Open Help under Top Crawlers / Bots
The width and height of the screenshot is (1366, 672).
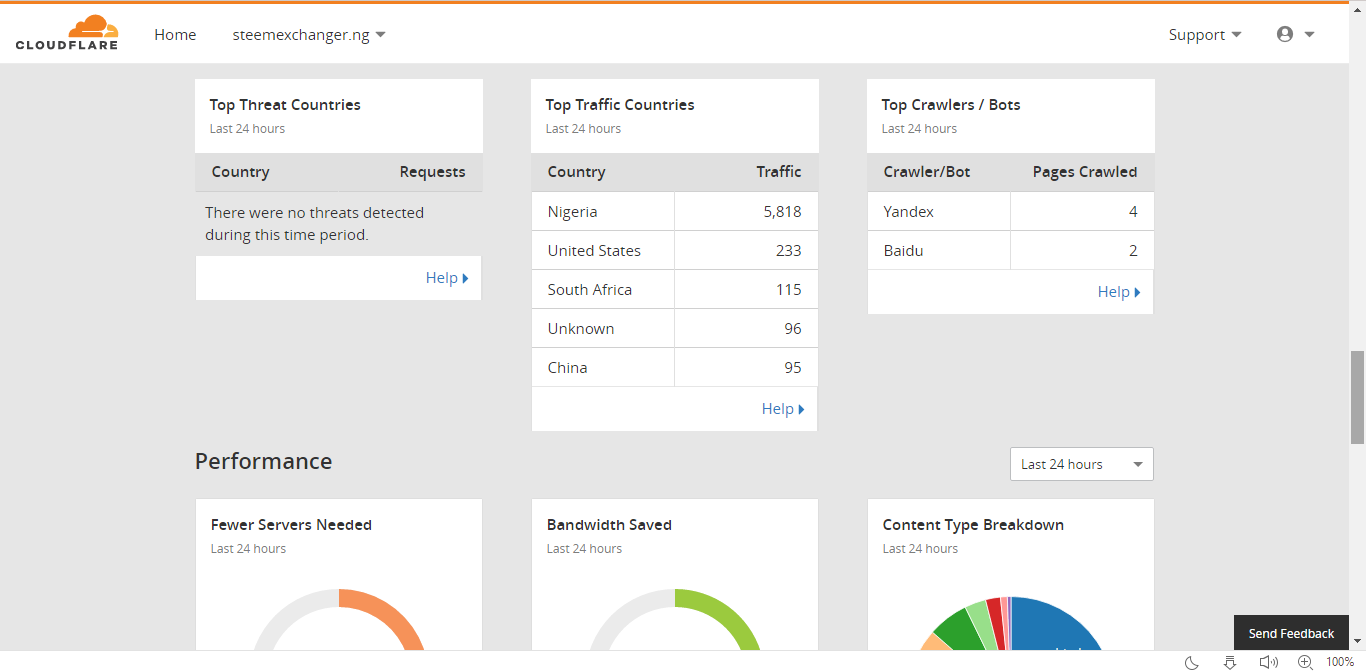pyautogui.click(x=1119, y=292)
